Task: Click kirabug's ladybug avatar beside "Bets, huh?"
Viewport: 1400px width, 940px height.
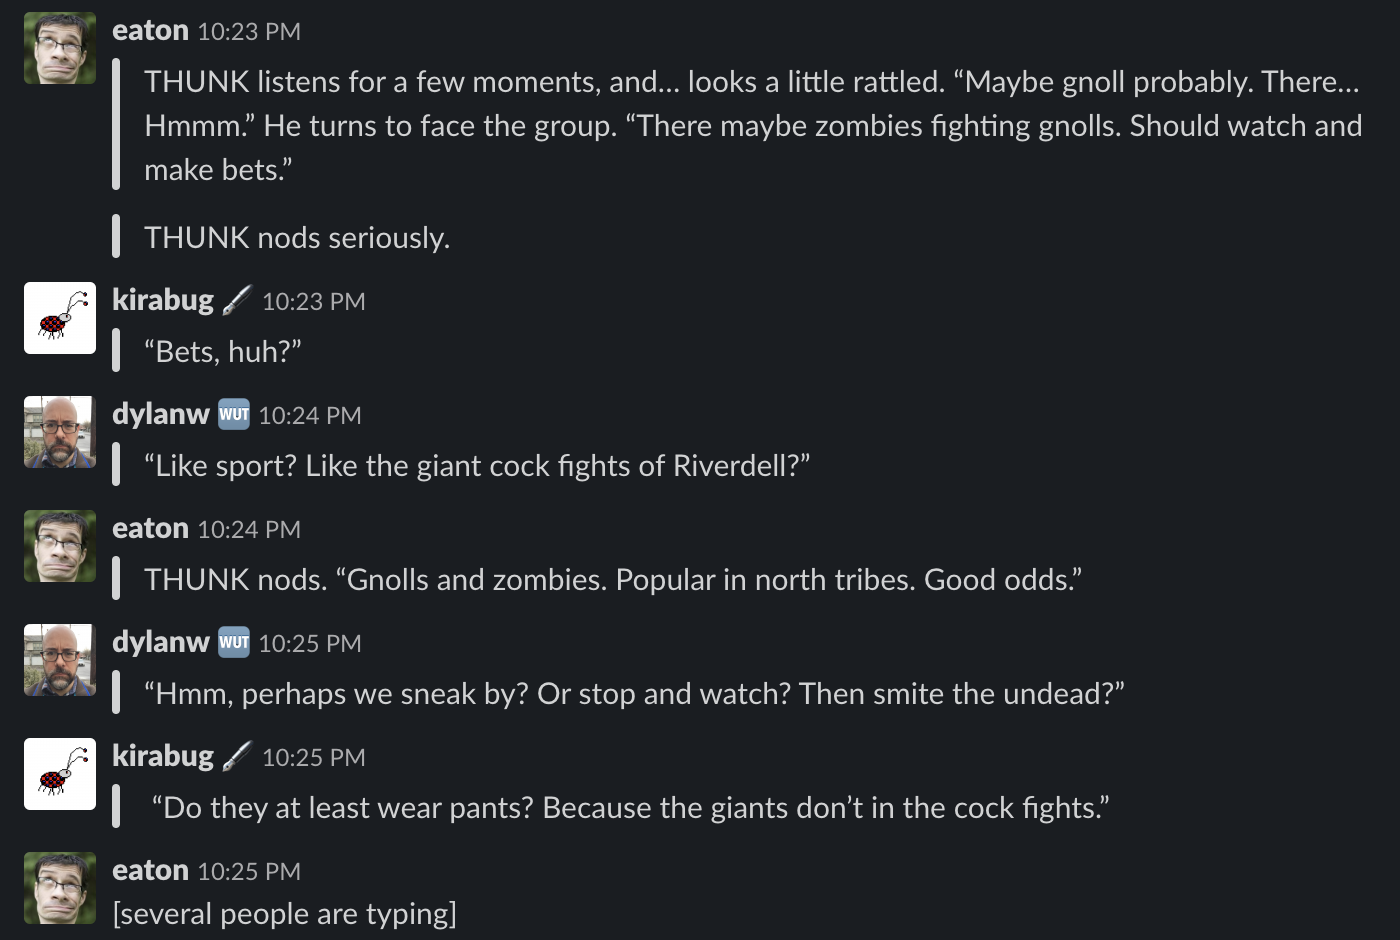Action: [x=60, y=318]
